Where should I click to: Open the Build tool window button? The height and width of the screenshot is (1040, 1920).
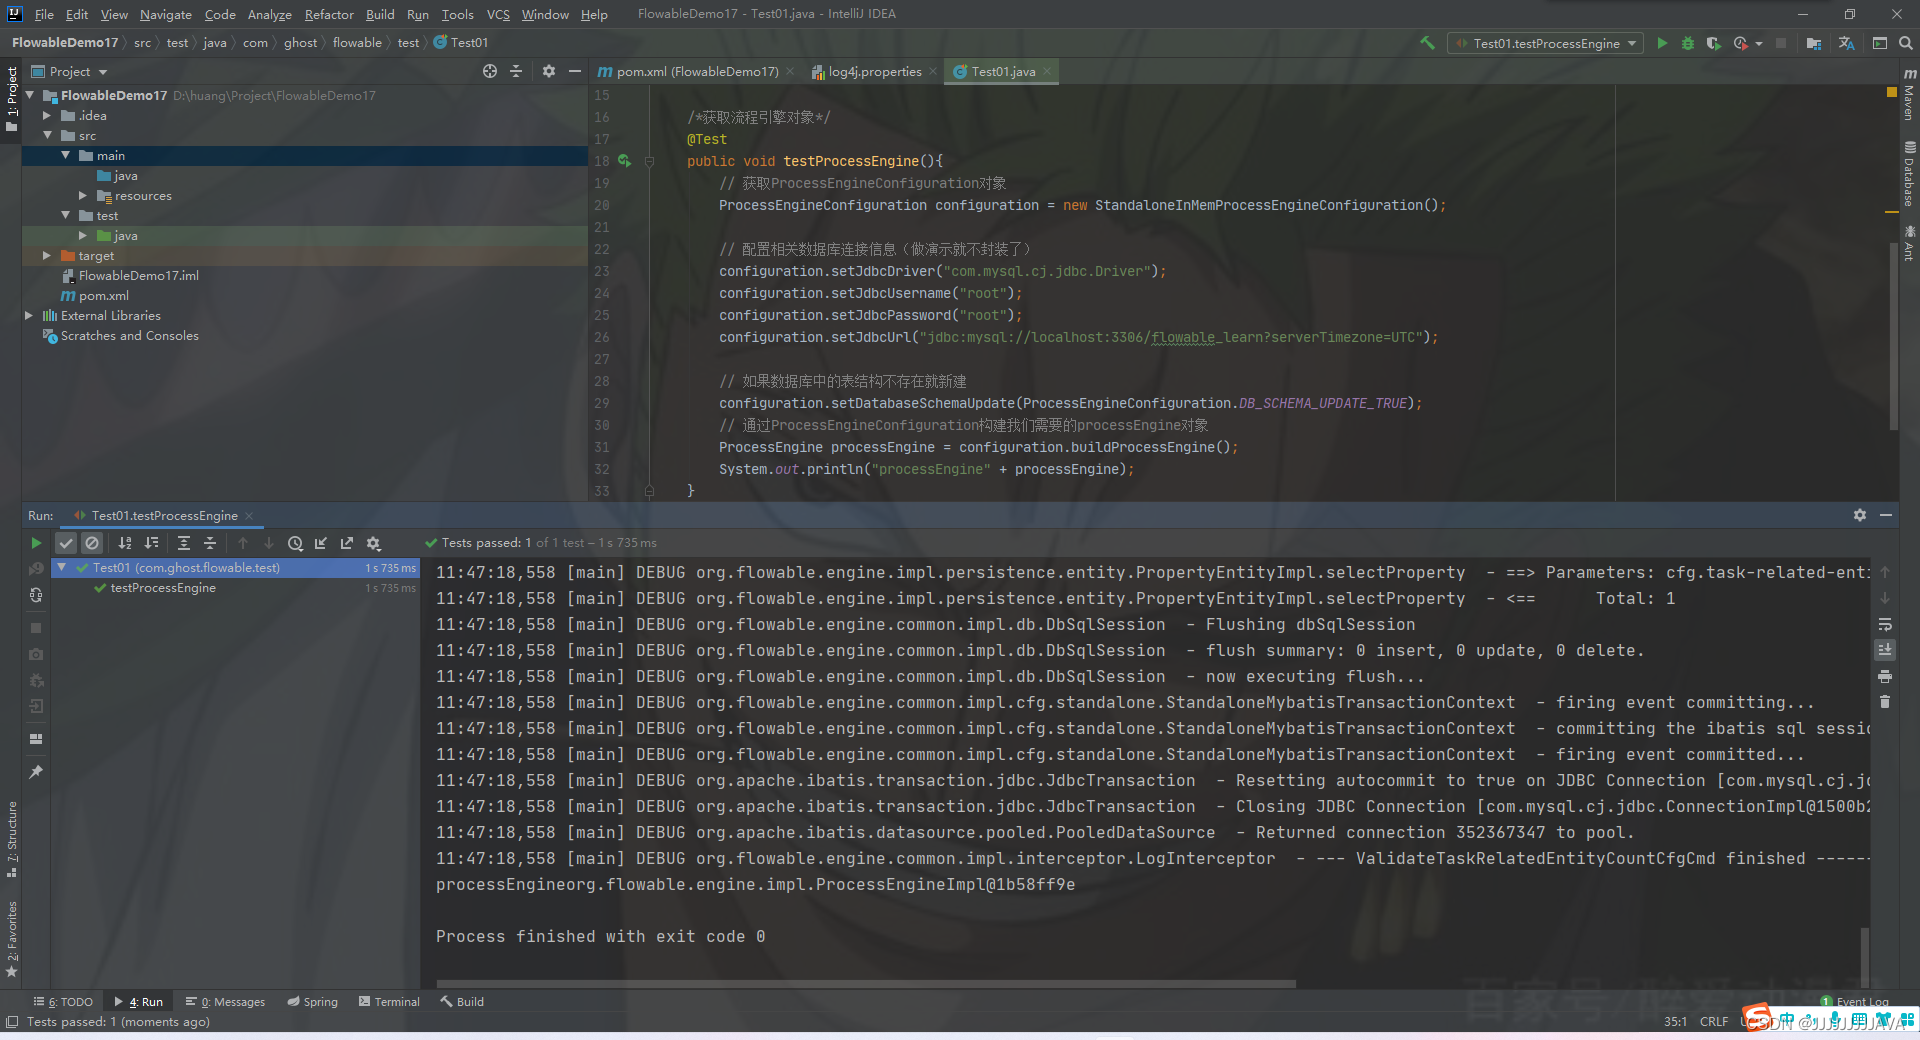pyautogui.click(x=462, y=1001)
